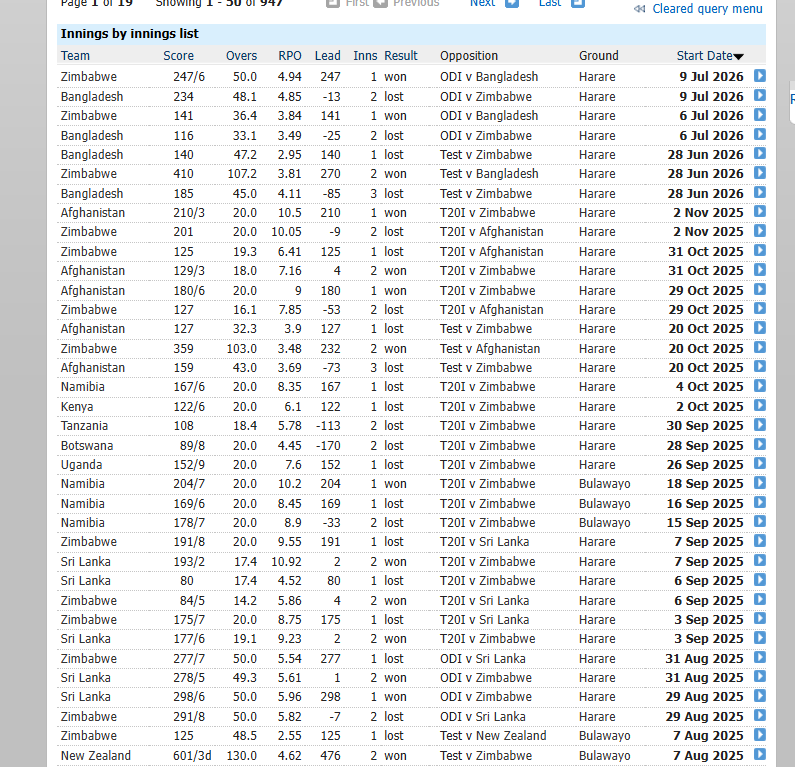The image size is (795, 767).
Task: Click the score 601/3d
Action: pyautogui.click(x=192, y=755)
